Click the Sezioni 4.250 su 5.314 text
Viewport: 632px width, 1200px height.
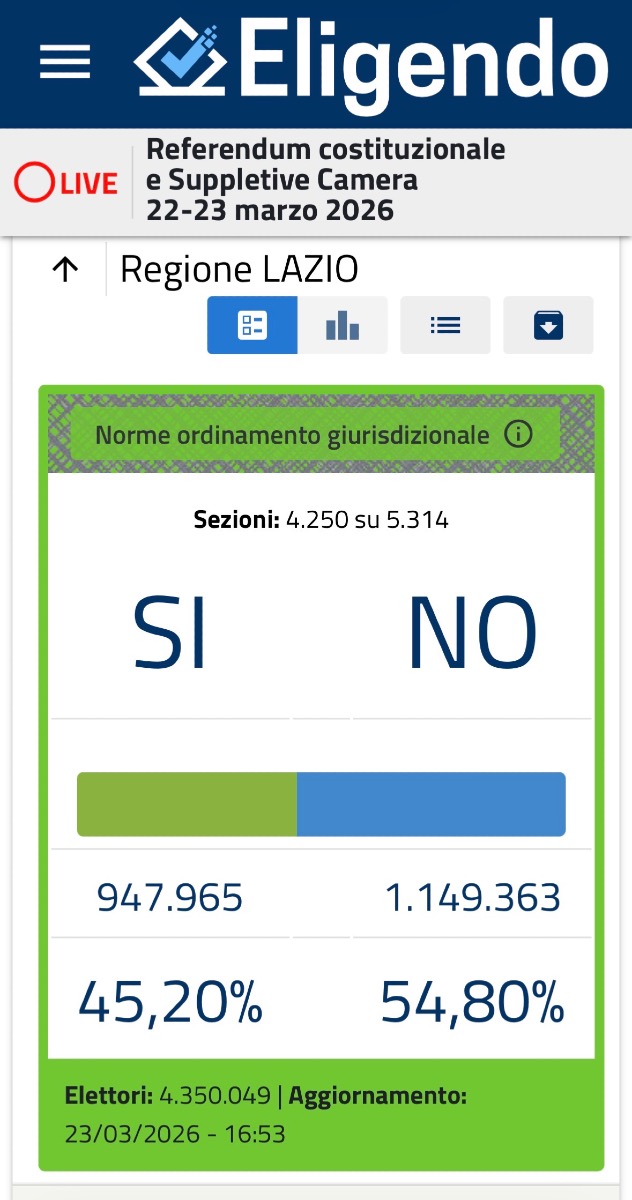[x=321, y=520]
